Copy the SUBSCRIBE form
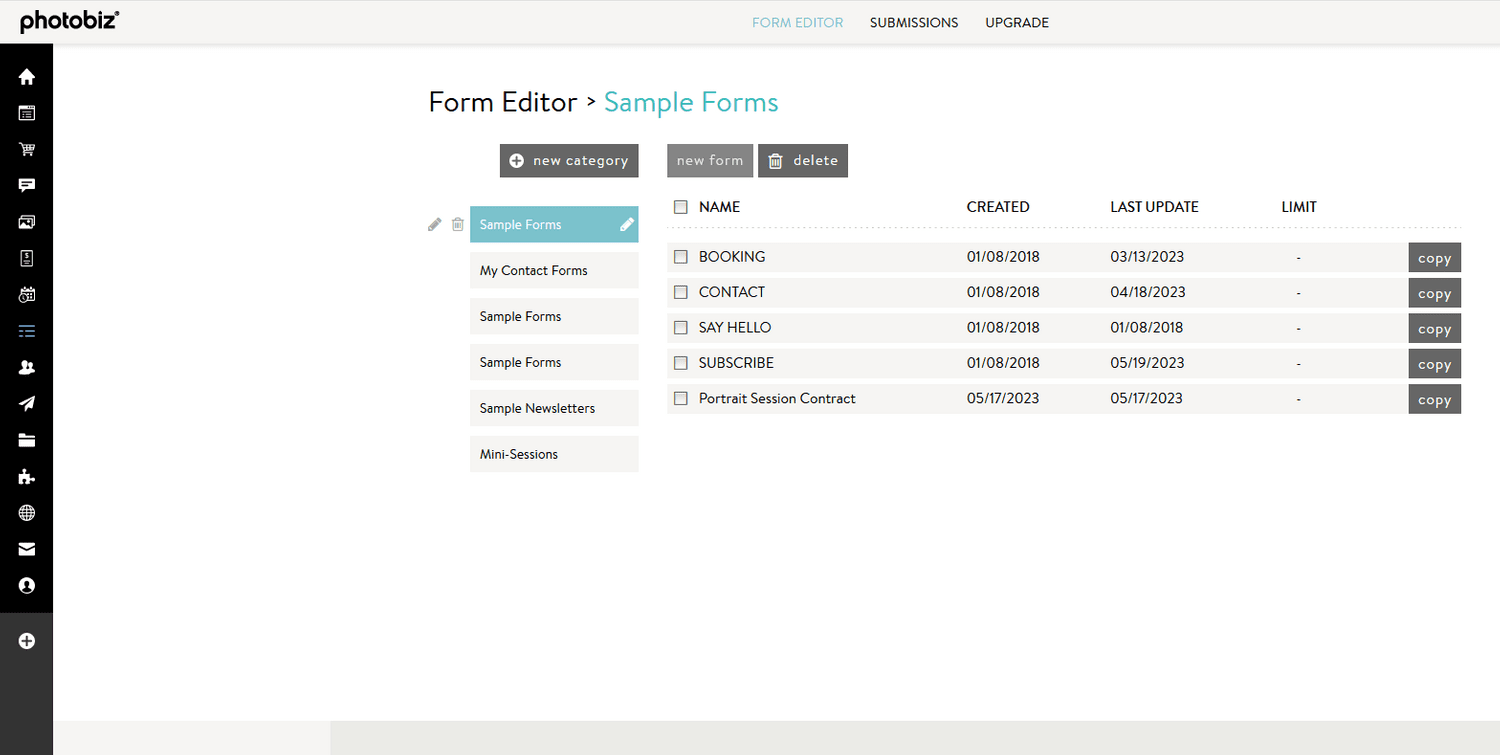The image size is (1500, 755). click(x=1435, y=364)
